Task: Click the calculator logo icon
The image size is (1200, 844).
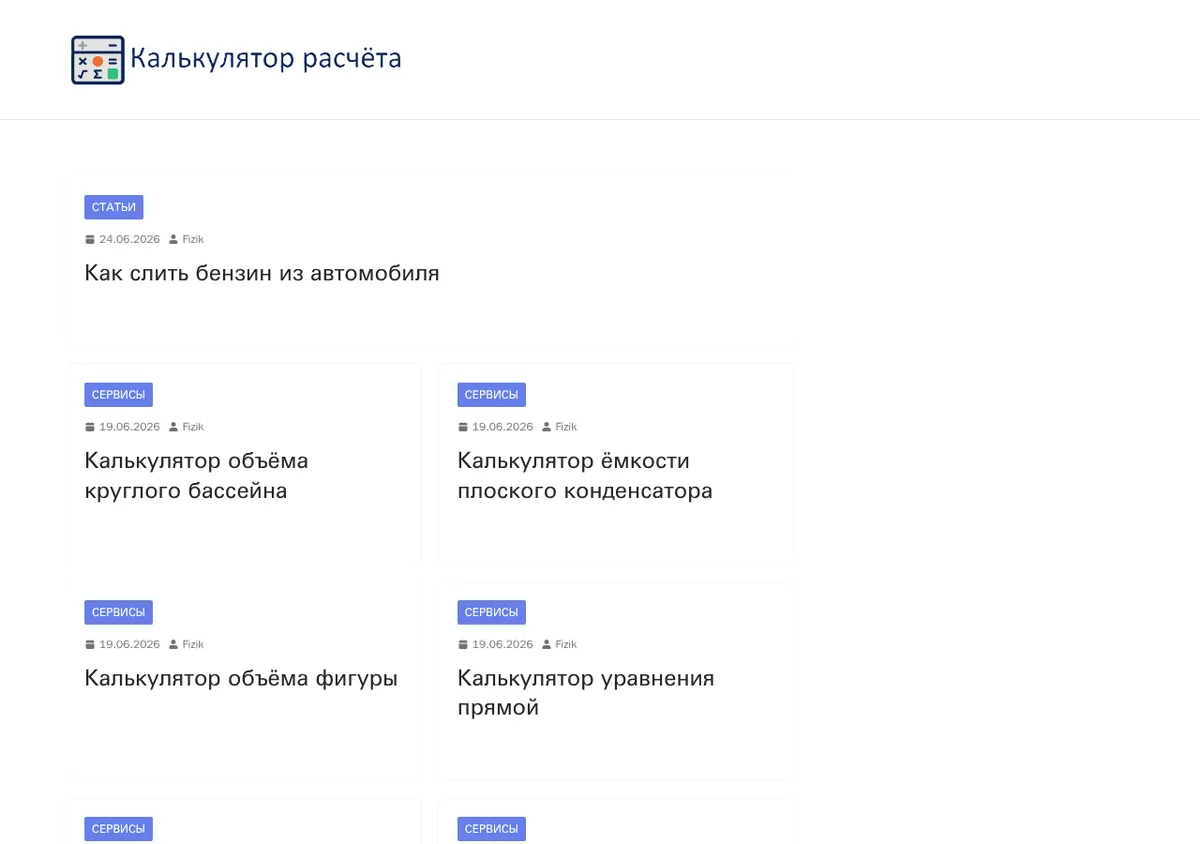Action: tap(98, 60)
